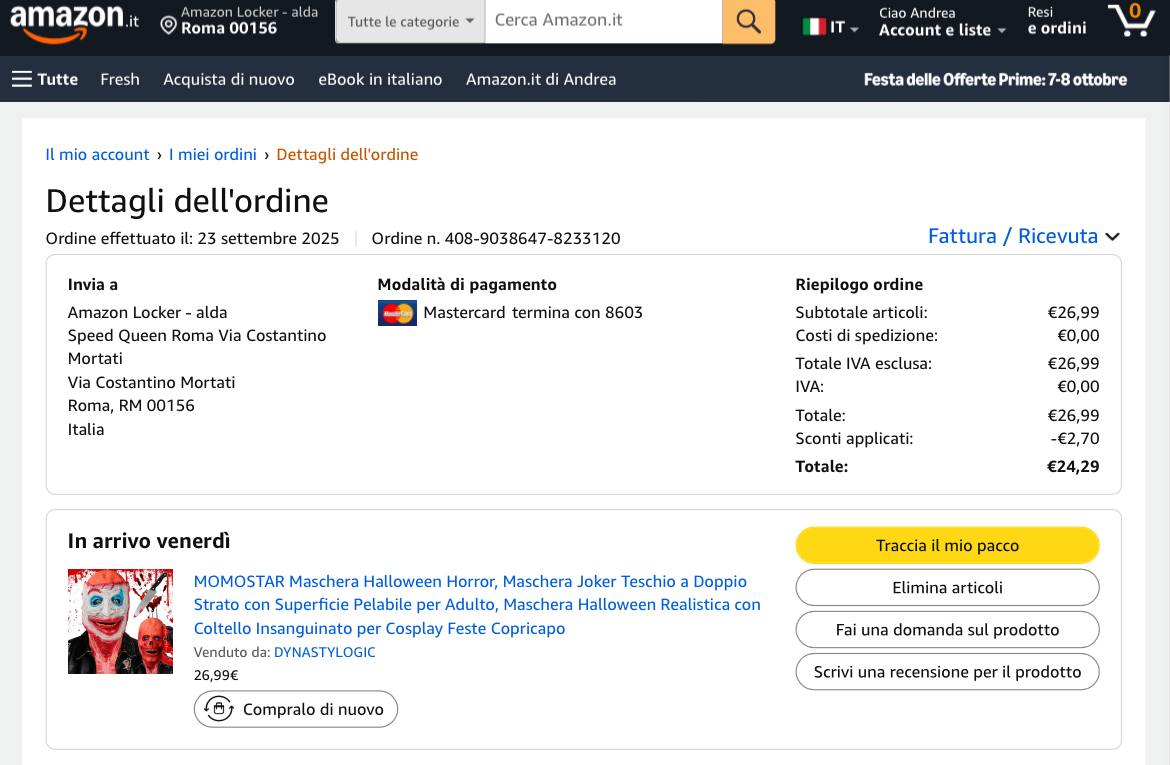The image size is (1170, 765).
Task: Click Fai una domanda sul prodotto
Action: pyautogui.click(x=947, y=630)
